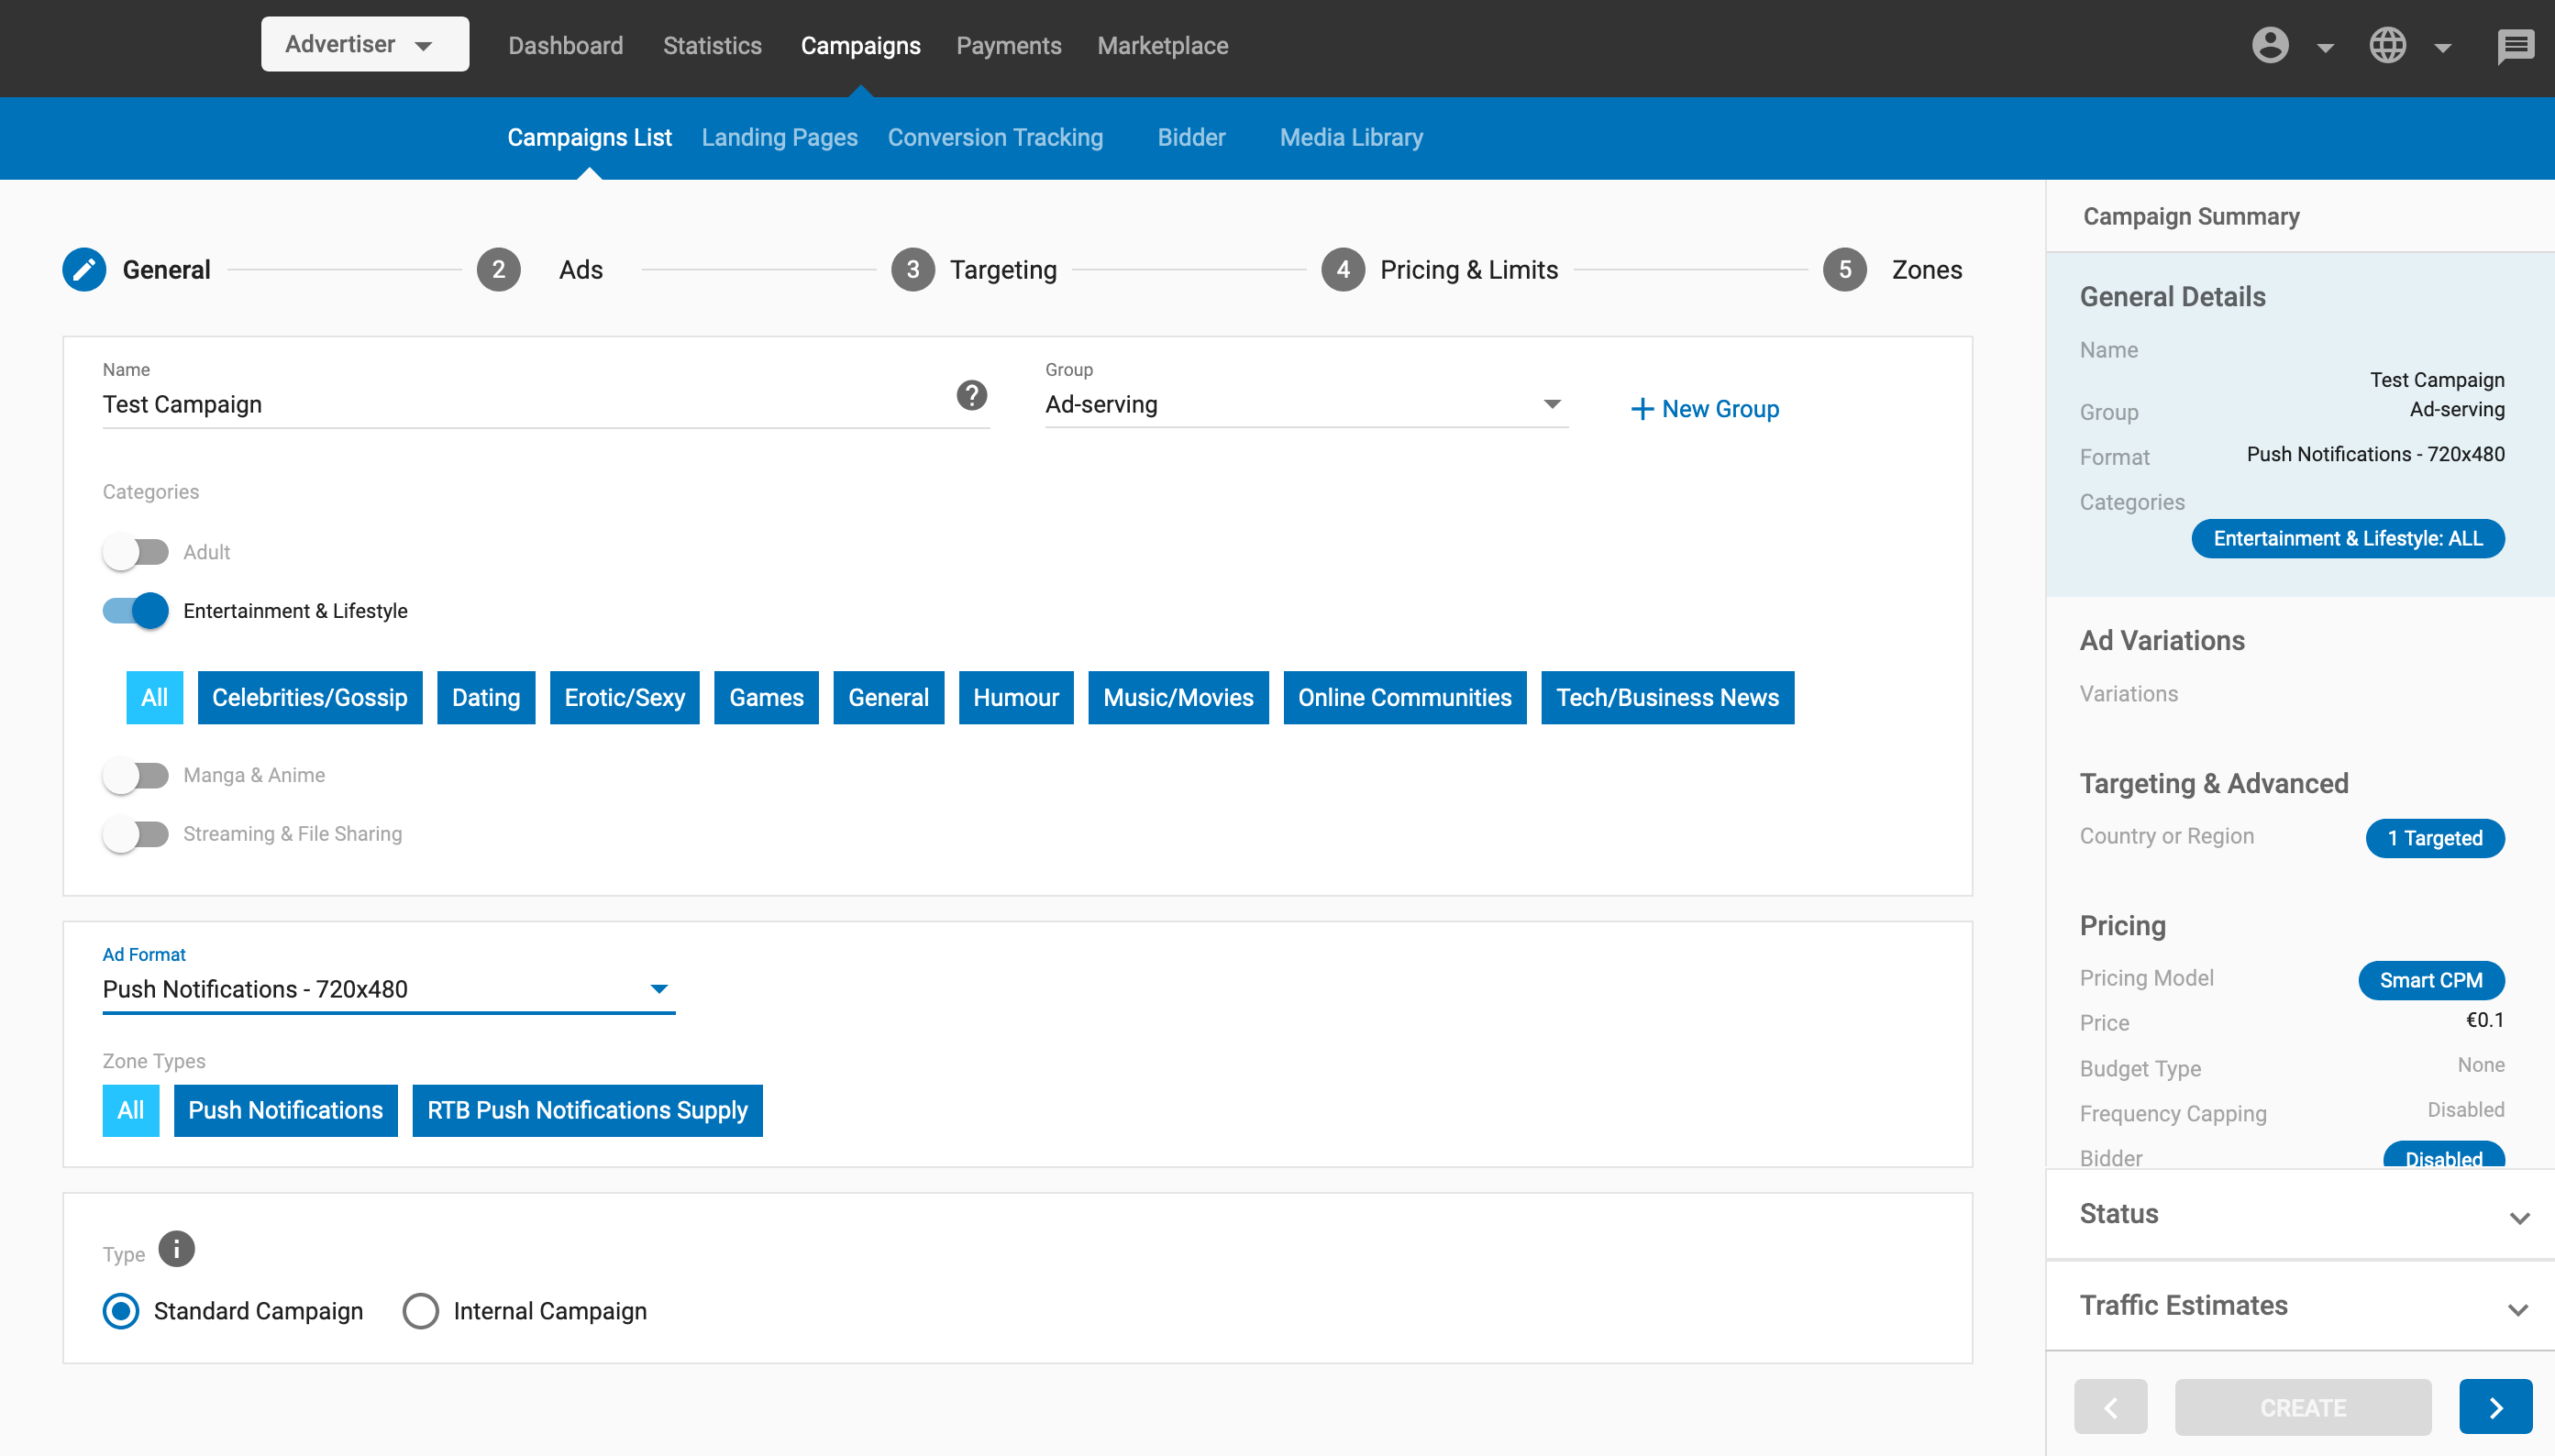
Task: Click the General step pencil icon
Action: coord(84,270)
